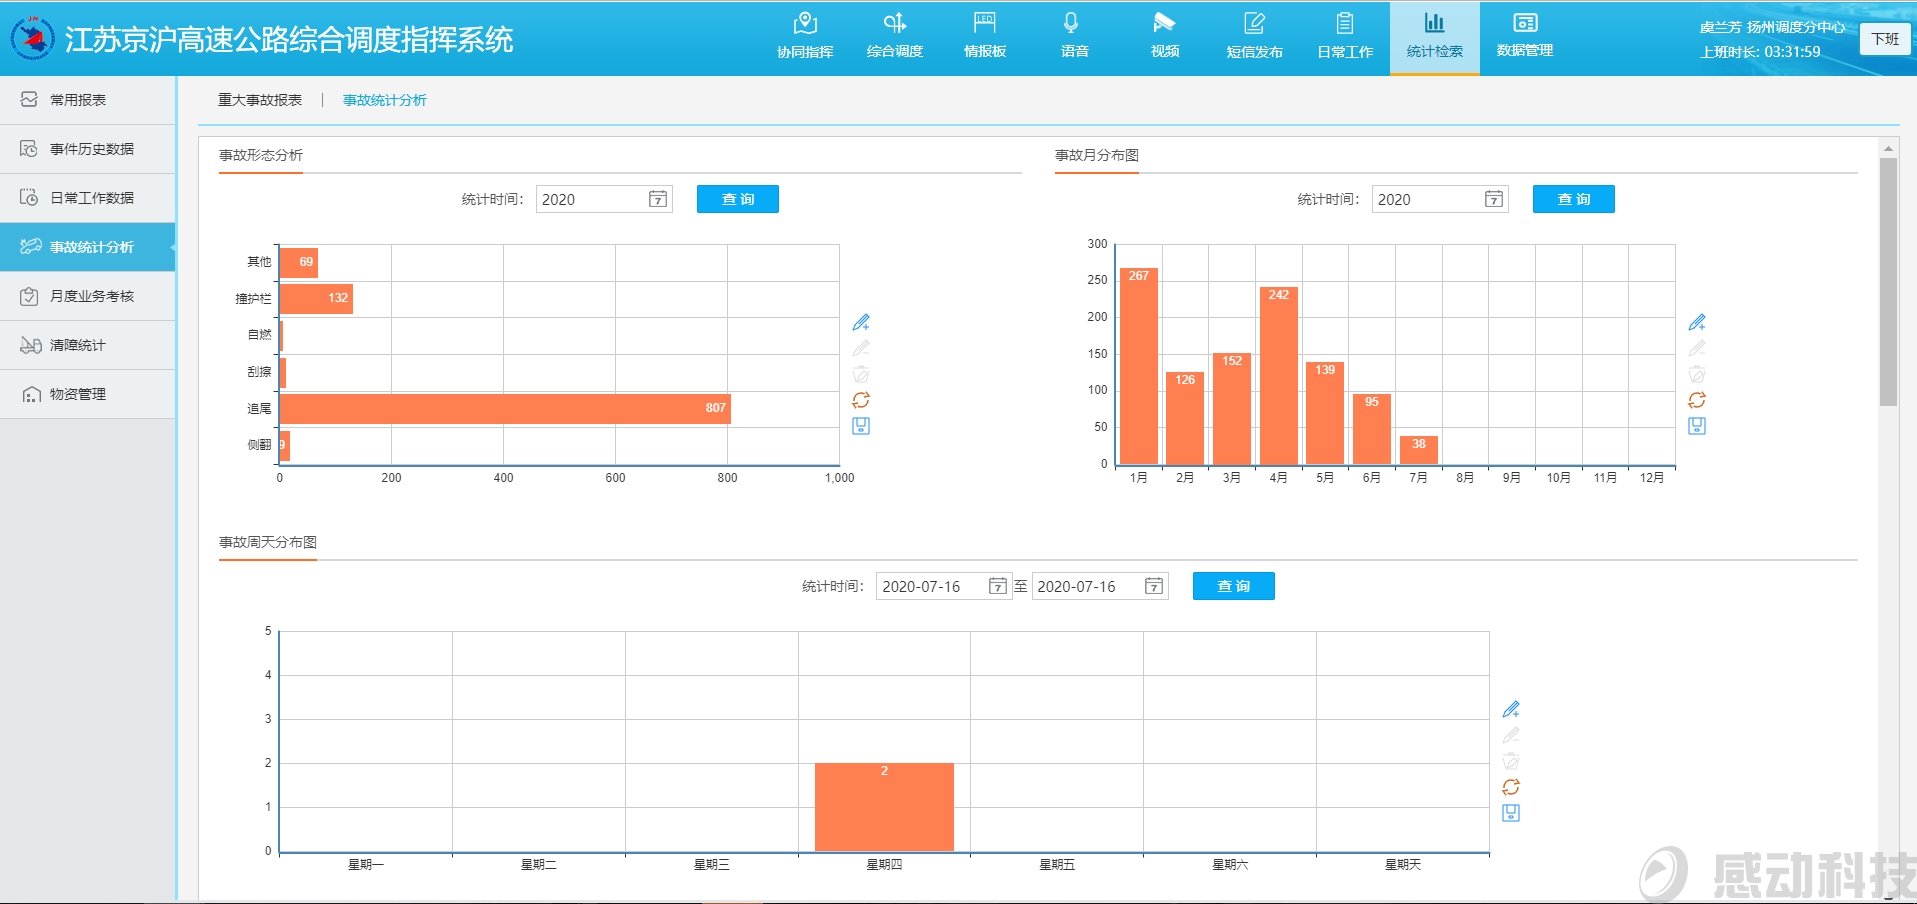Select 清障统计 in the sidebar
The image size is (1917, 904).
tap(78, 345)
